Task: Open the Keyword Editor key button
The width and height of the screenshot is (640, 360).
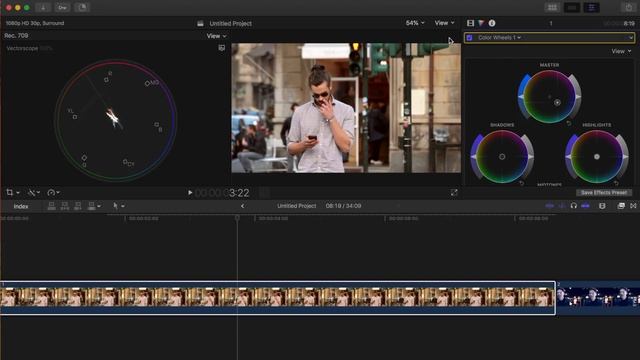Action: pyautogui.click(x=62, y=7)
